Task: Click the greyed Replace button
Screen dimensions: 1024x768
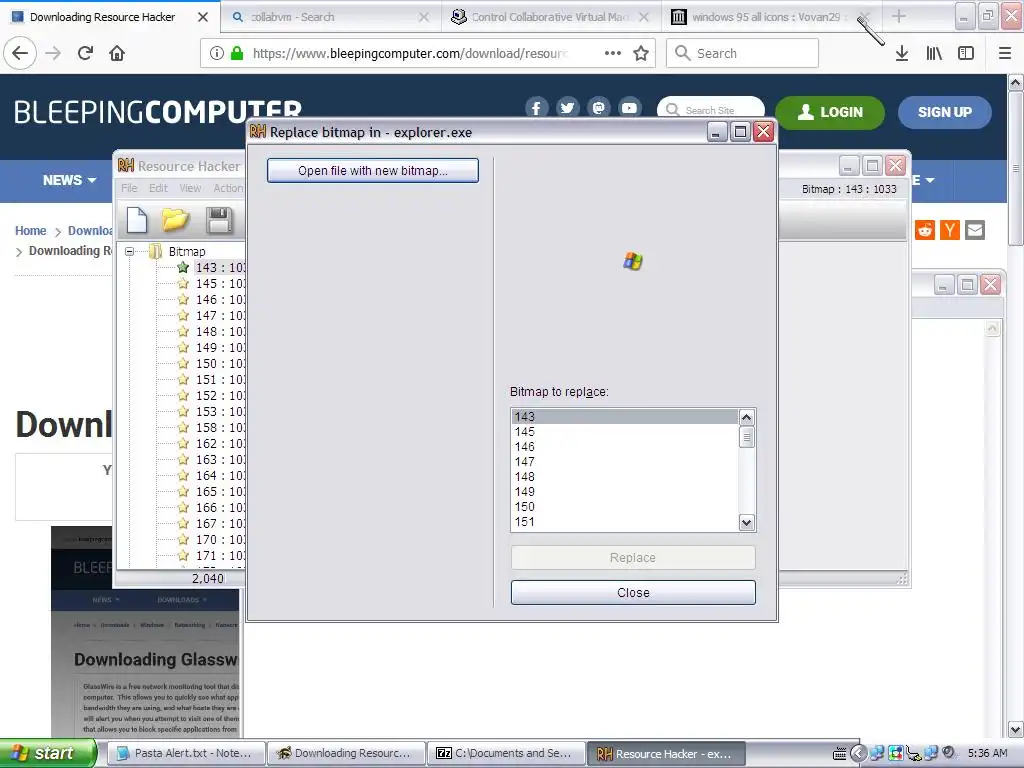Action: pos(633,558)
